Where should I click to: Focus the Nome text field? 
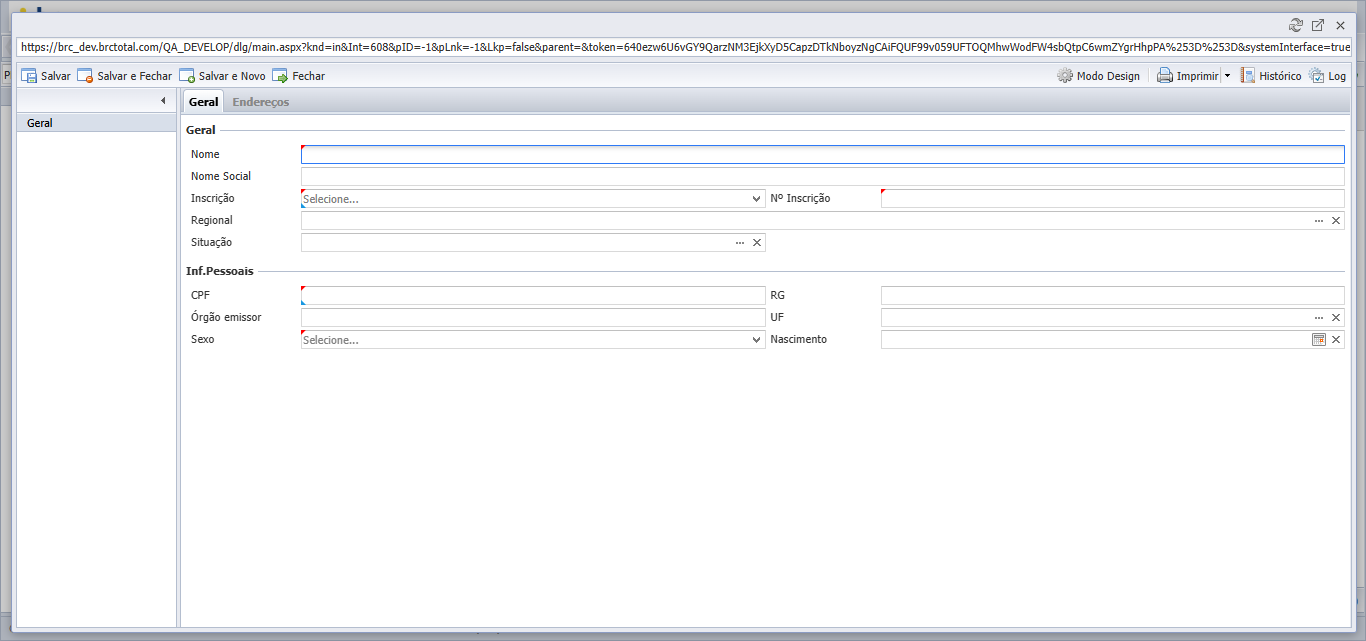[x=823, y=155]
